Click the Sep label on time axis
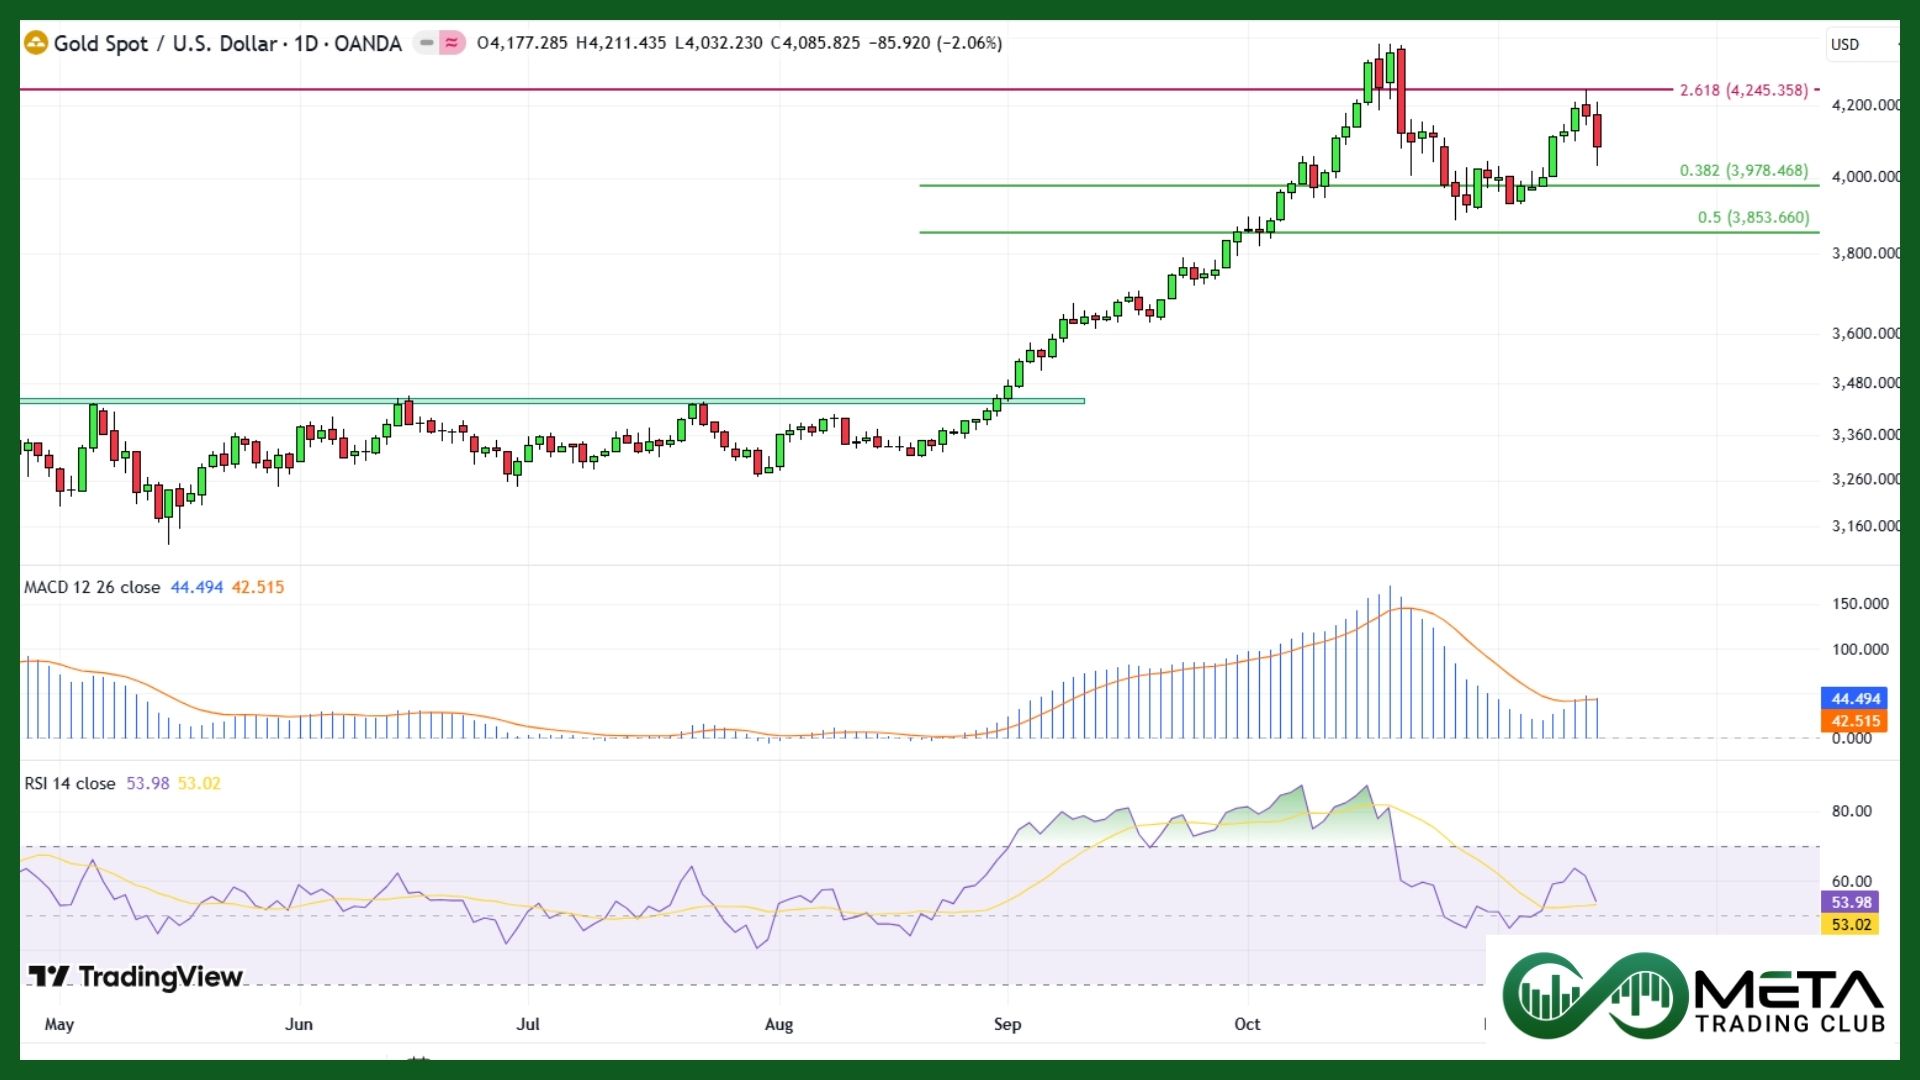 coord(1007,1024)
